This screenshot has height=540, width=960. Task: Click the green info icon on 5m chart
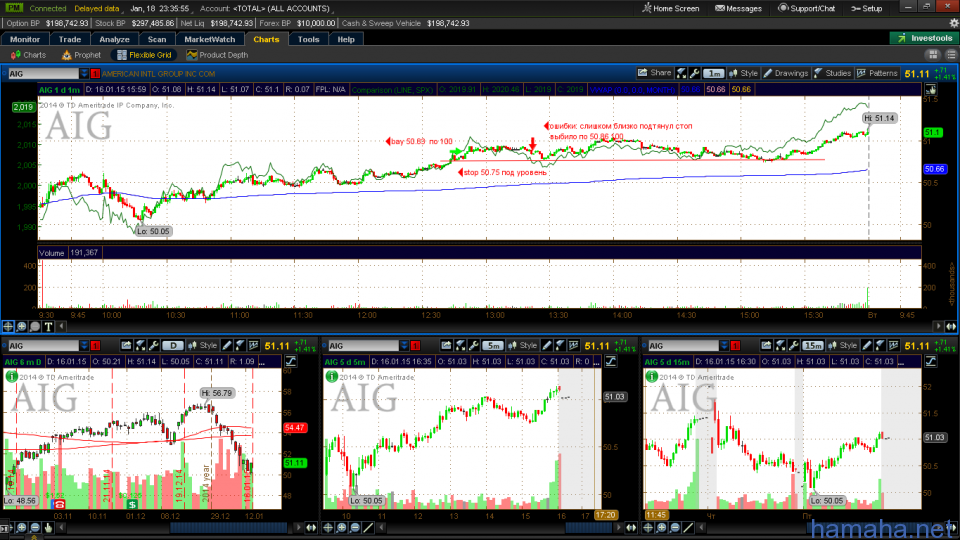pos(332,377)
